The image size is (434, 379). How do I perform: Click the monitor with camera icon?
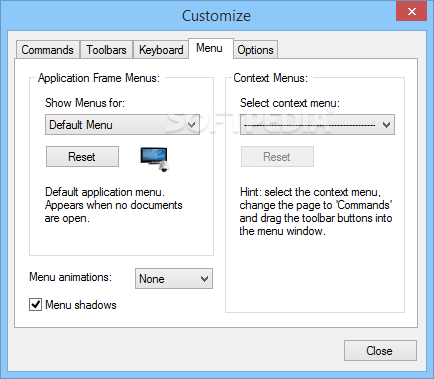155,159
